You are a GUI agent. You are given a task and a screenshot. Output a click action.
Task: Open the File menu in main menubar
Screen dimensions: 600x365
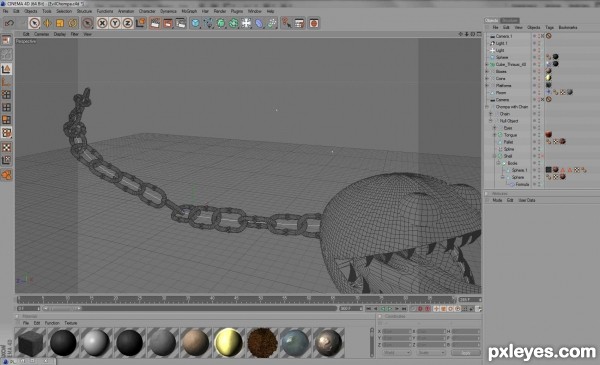click(5, 11)
